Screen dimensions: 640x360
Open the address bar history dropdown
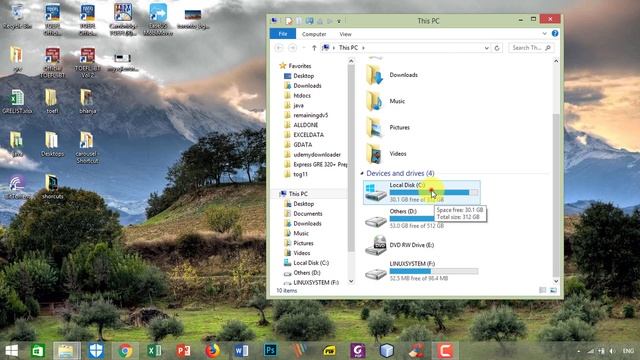[487, 48]
